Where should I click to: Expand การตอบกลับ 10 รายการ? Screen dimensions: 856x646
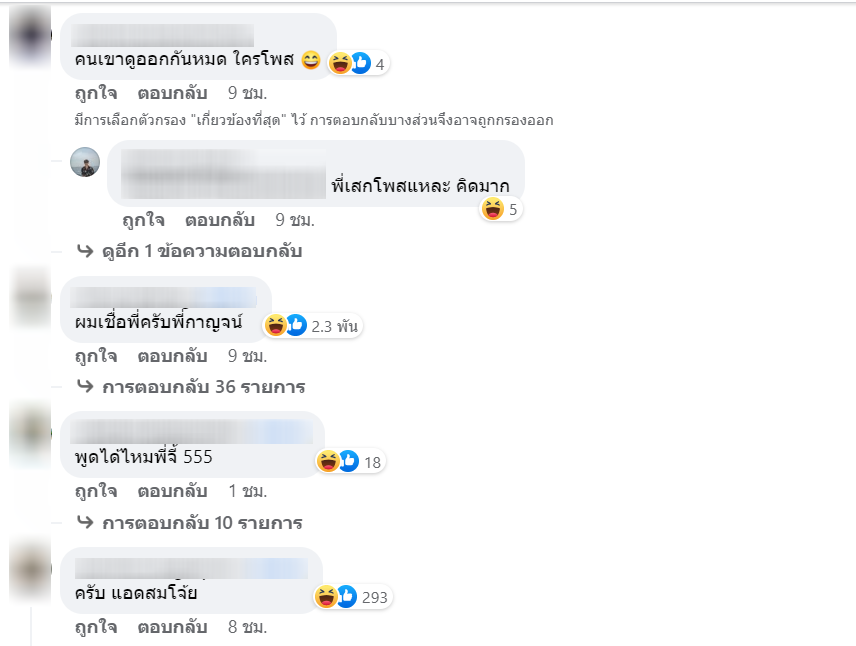click(x=202, y=523)
